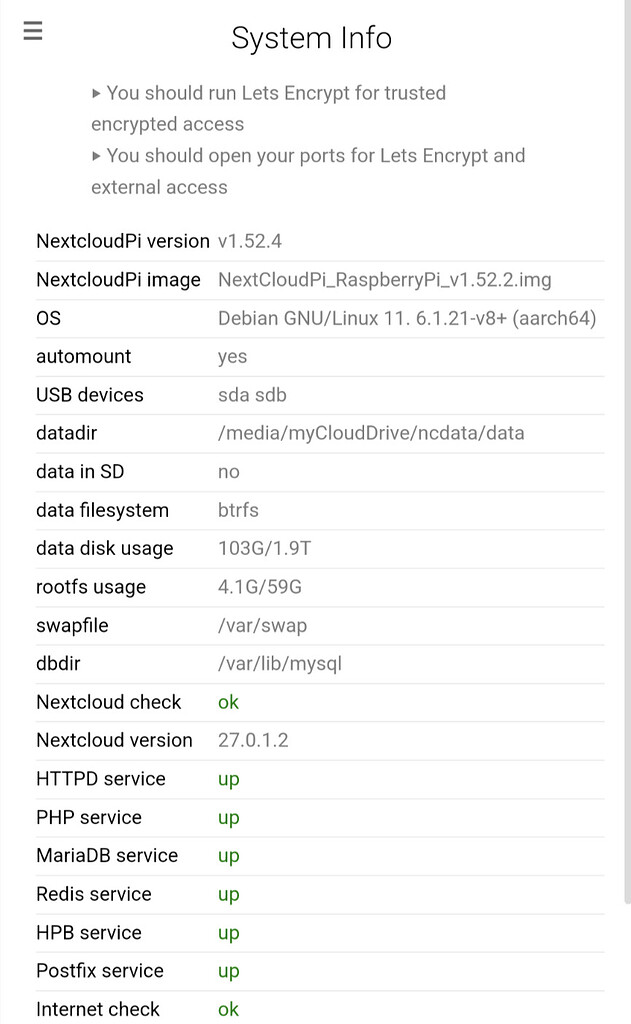631x1024 pixels.
Task: Toggle the automount setting row
Action: coord(230,356)
